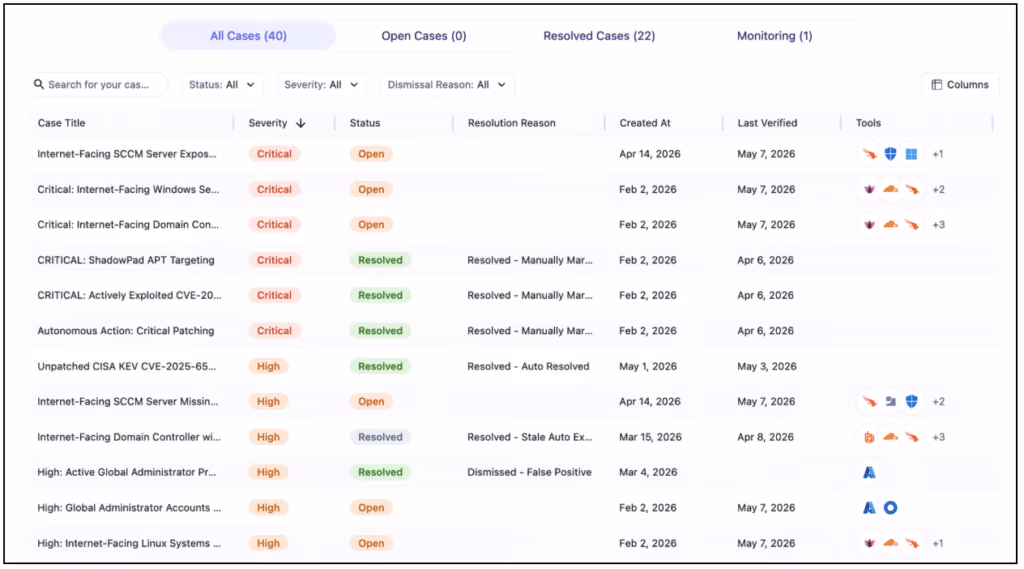Click Dismissed - False Positive resolution reason
1024x569 pixels.
pos(529,472)
